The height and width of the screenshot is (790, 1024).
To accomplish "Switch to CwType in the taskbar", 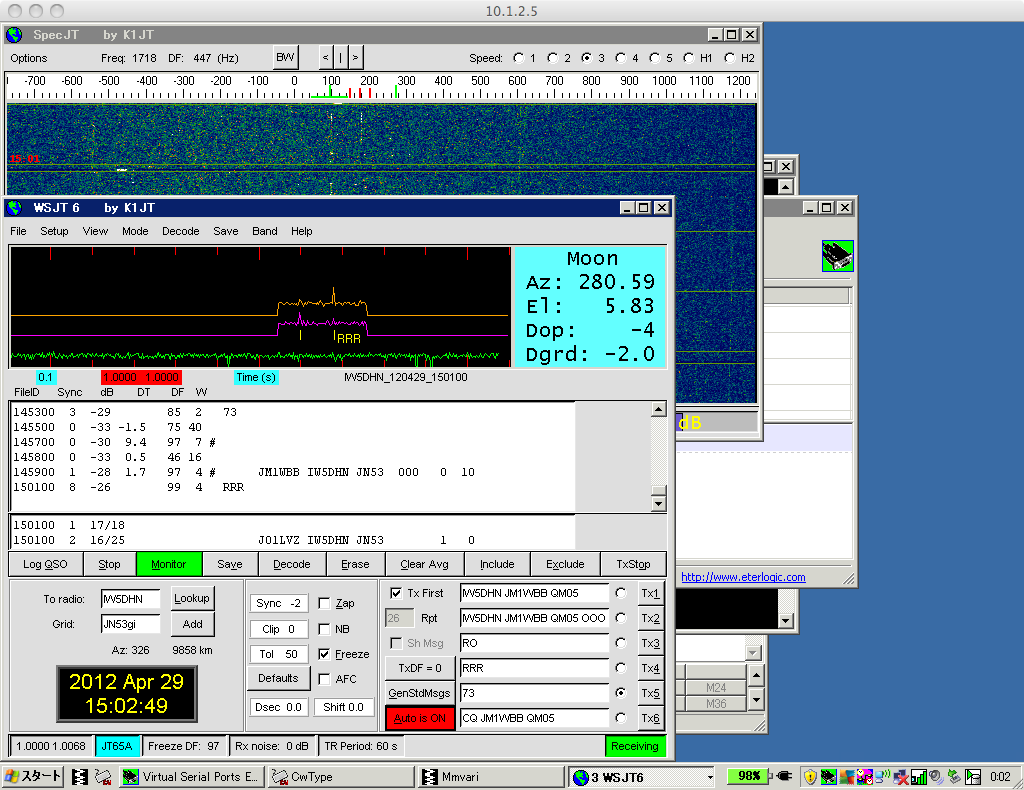I will pos(340,776).
